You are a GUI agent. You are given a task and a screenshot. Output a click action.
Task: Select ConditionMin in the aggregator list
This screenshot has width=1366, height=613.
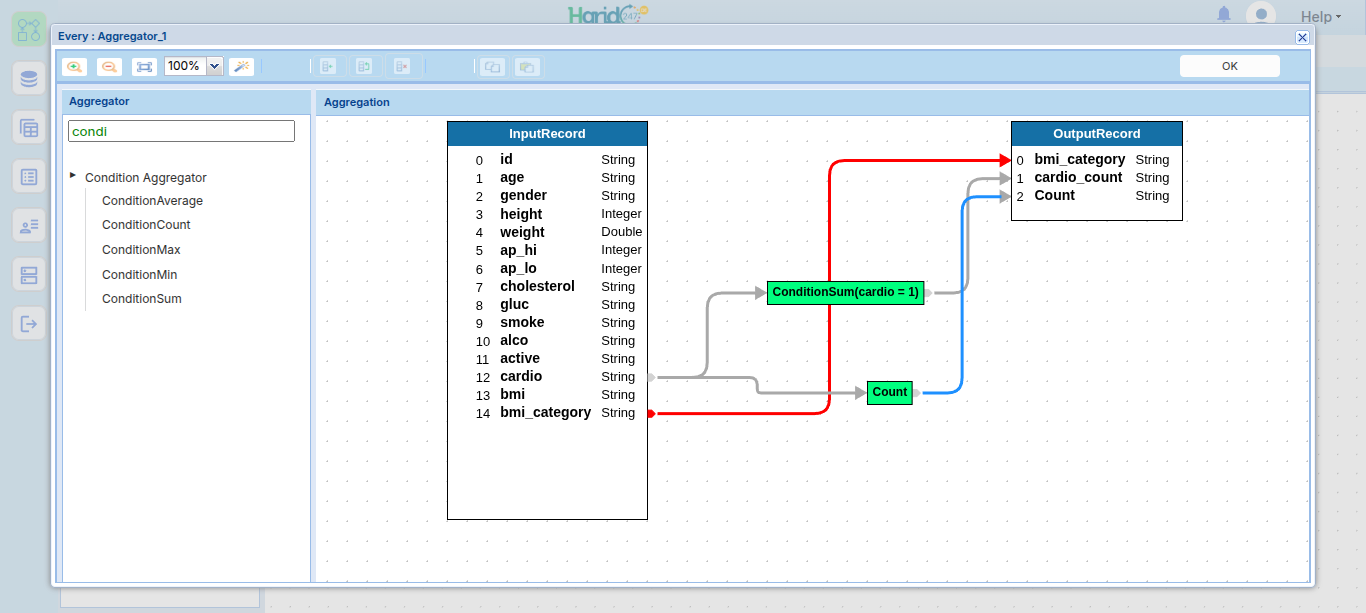pos(140,275)
